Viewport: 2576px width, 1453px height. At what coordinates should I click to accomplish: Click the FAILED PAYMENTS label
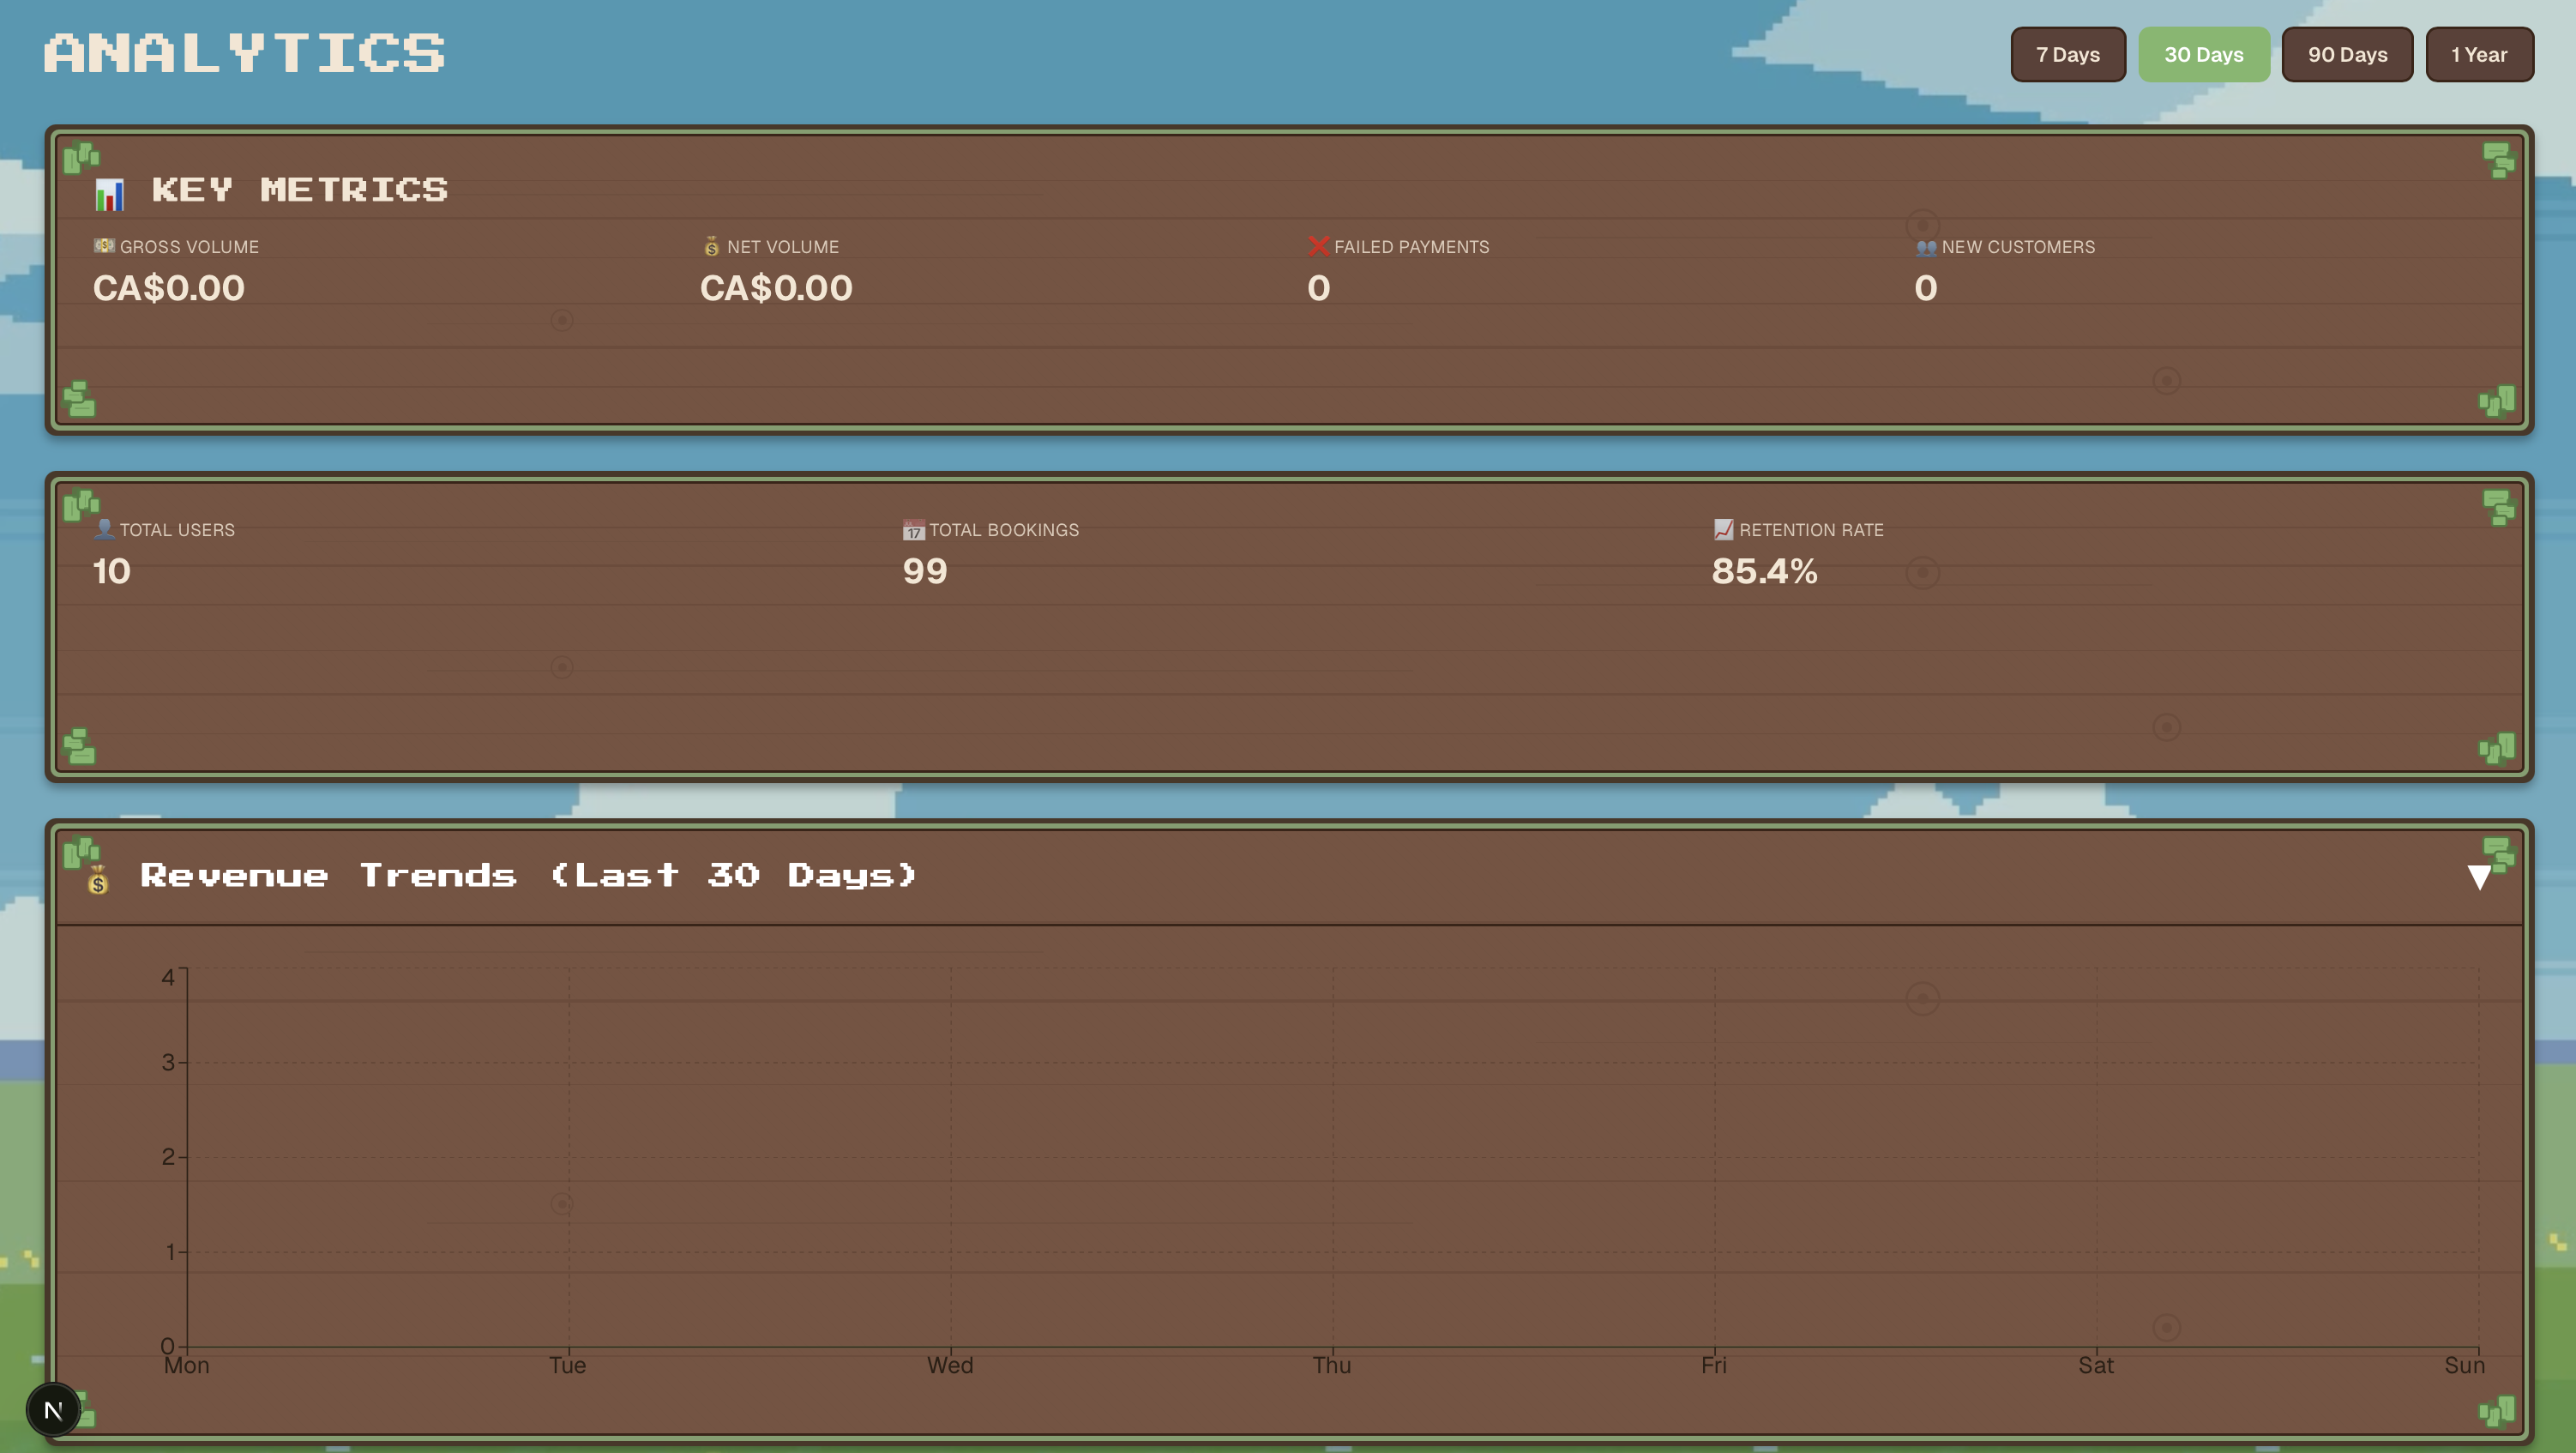coord(1412,247)
